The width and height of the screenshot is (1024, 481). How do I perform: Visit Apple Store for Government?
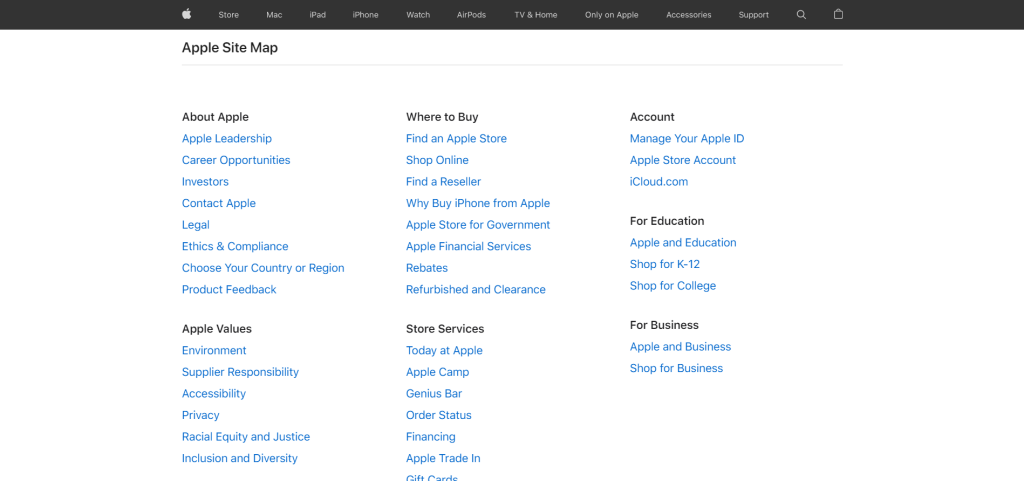click(x=478, y=225)
